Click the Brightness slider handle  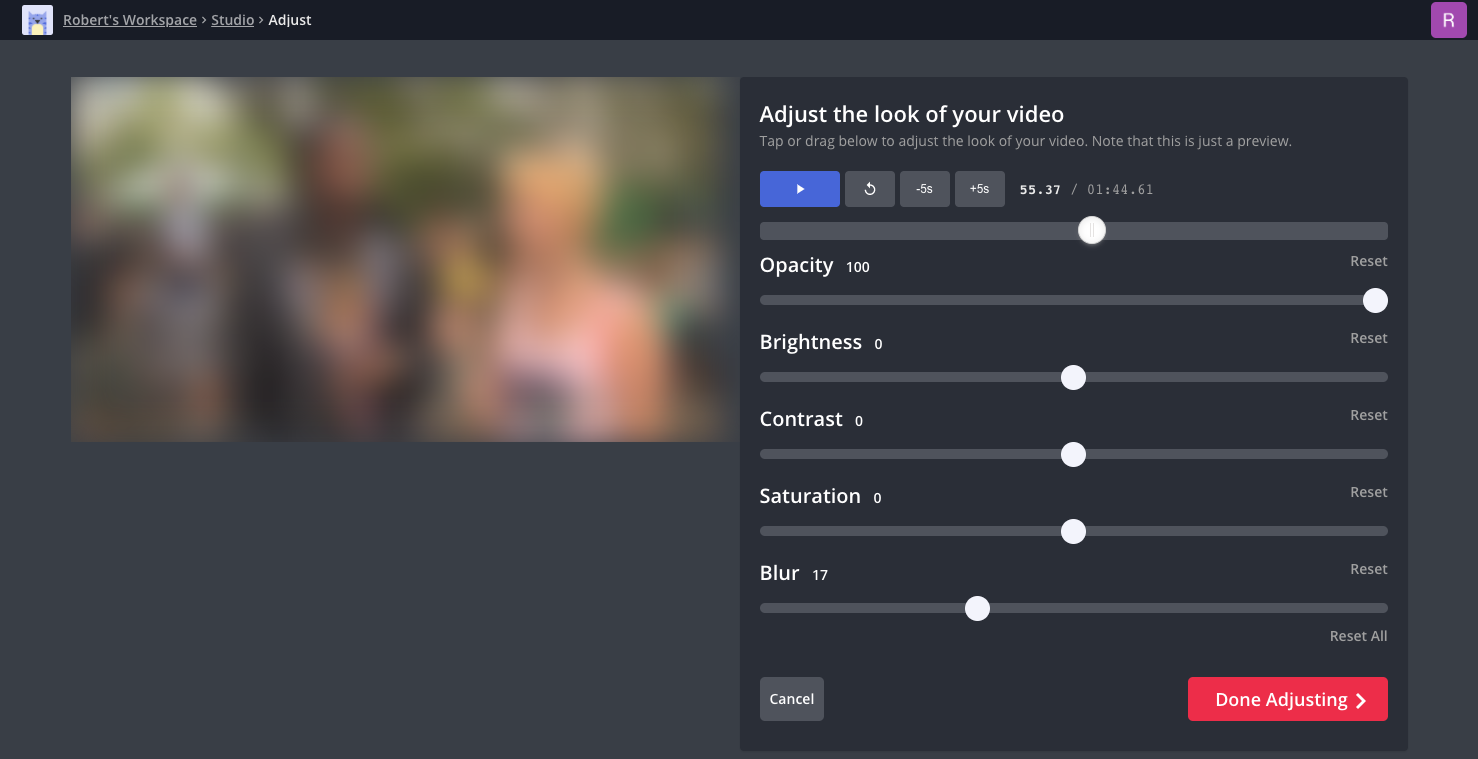point(1073,377)
